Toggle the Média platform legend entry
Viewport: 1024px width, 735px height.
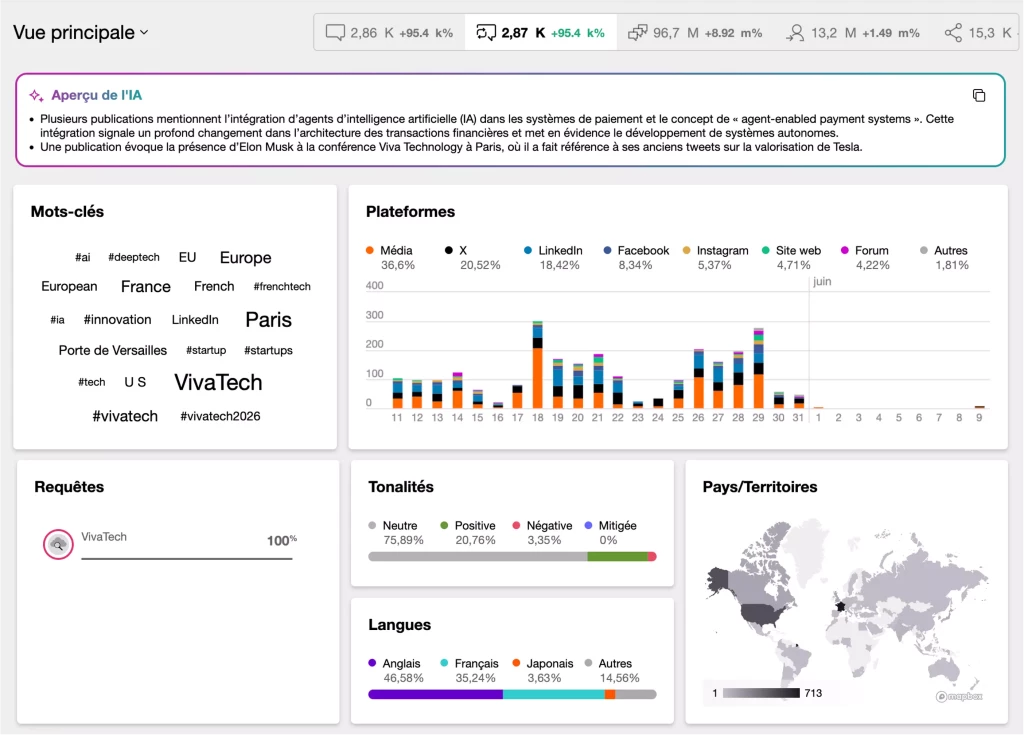click(390, 257)
